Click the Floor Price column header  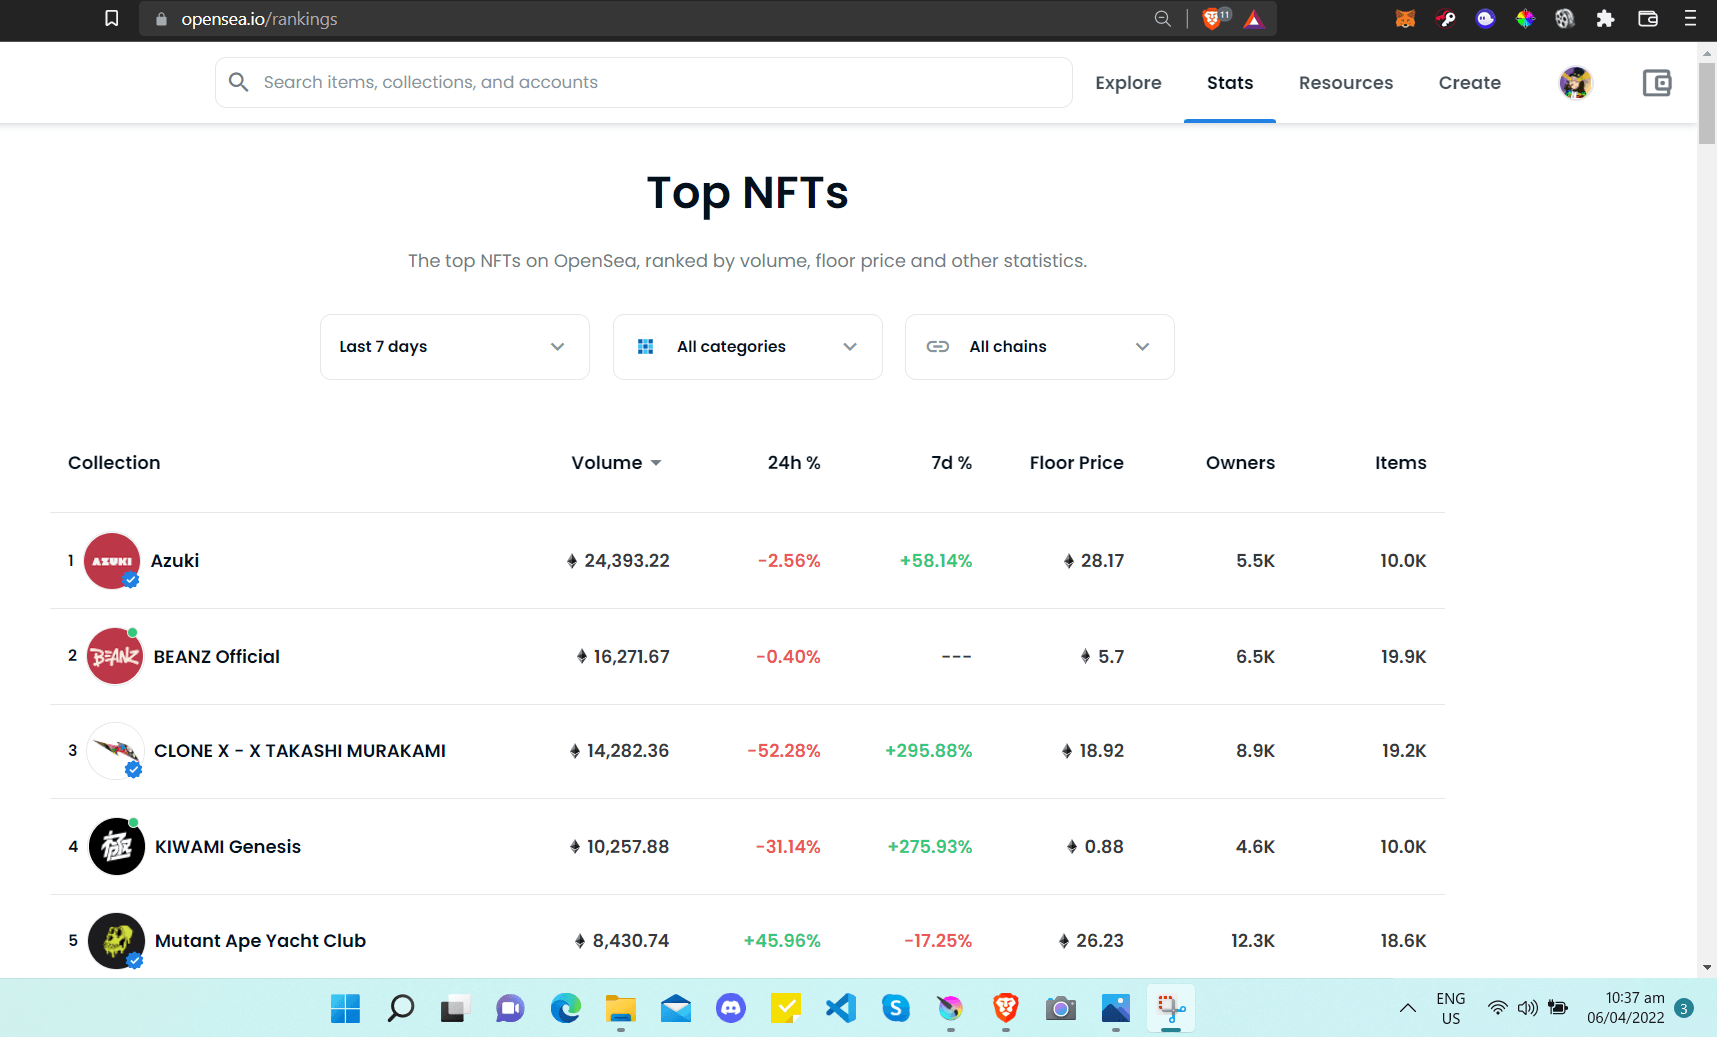1077,463
